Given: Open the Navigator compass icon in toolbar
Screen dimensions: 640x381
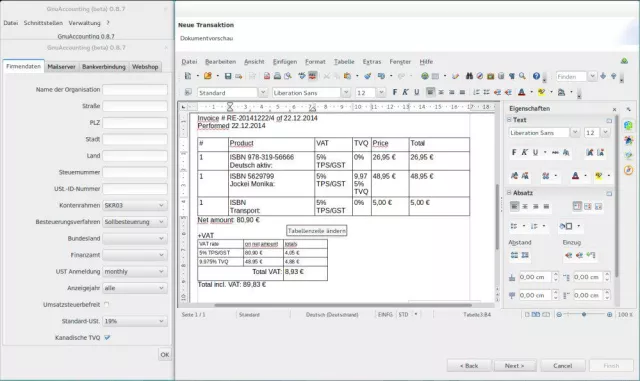Looking at the screenshot, I should tap(480, 76).
